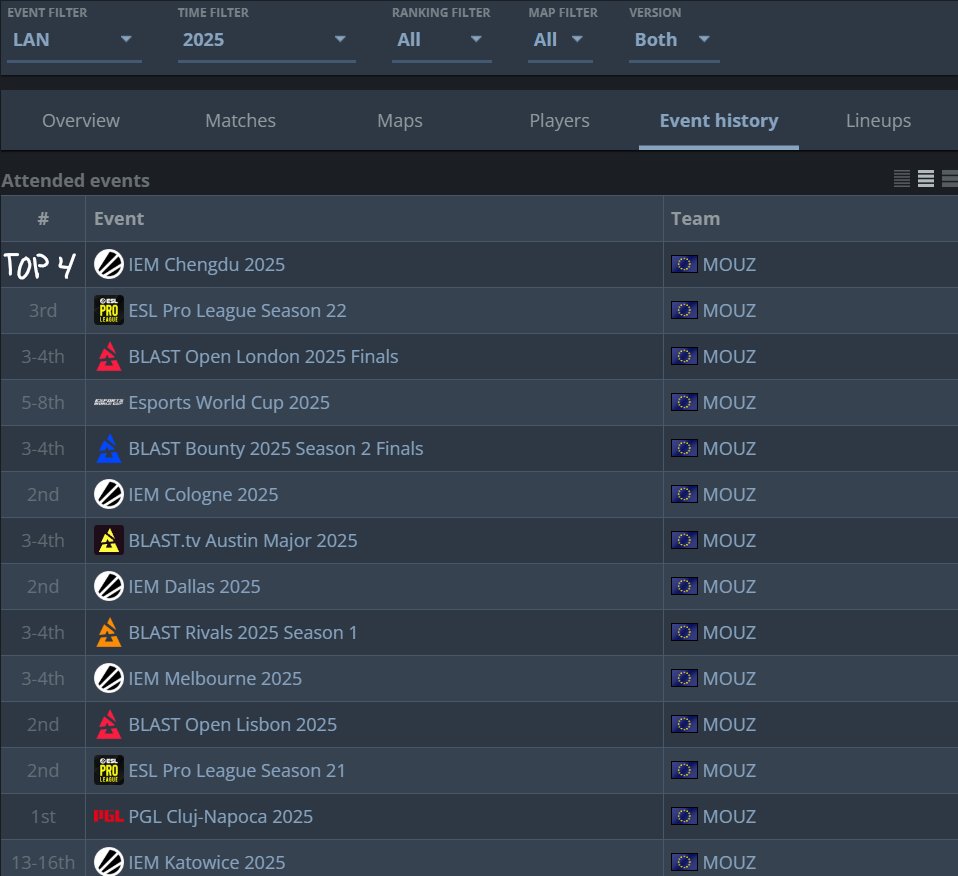Open the IEM Dallas 2025 link
This screenshot has height=876, width=958.
click(194, 586)
